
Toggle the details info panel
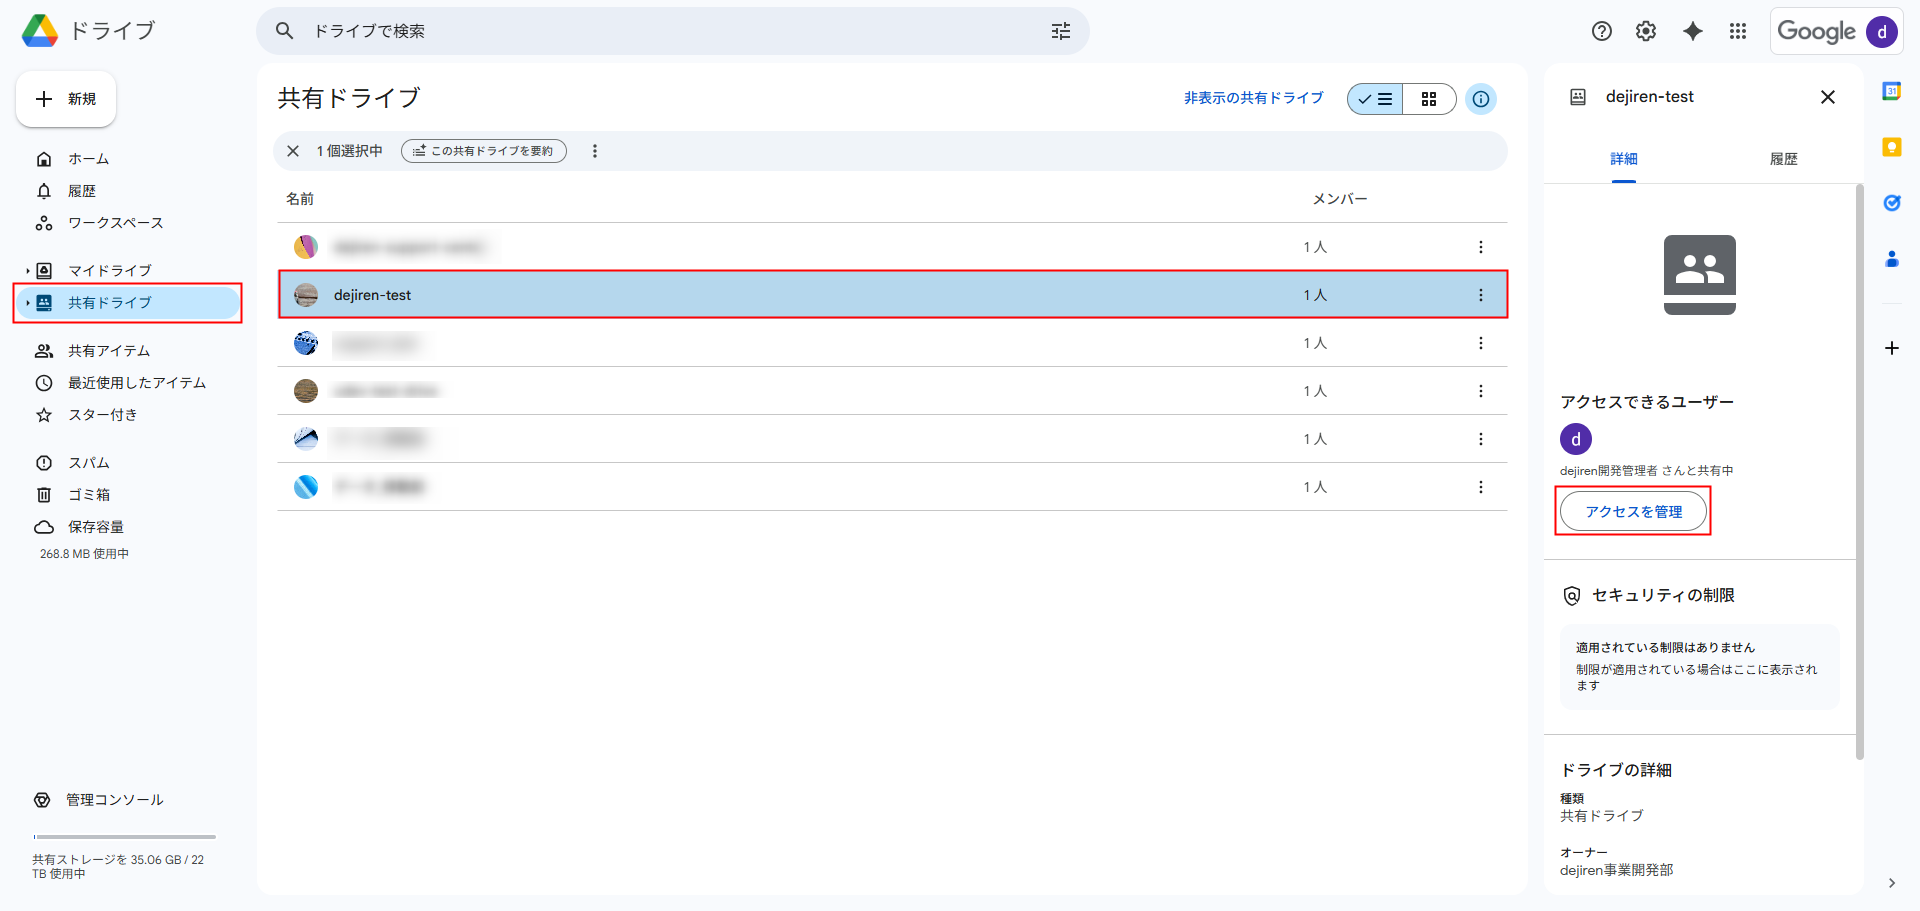[1481, 99]
